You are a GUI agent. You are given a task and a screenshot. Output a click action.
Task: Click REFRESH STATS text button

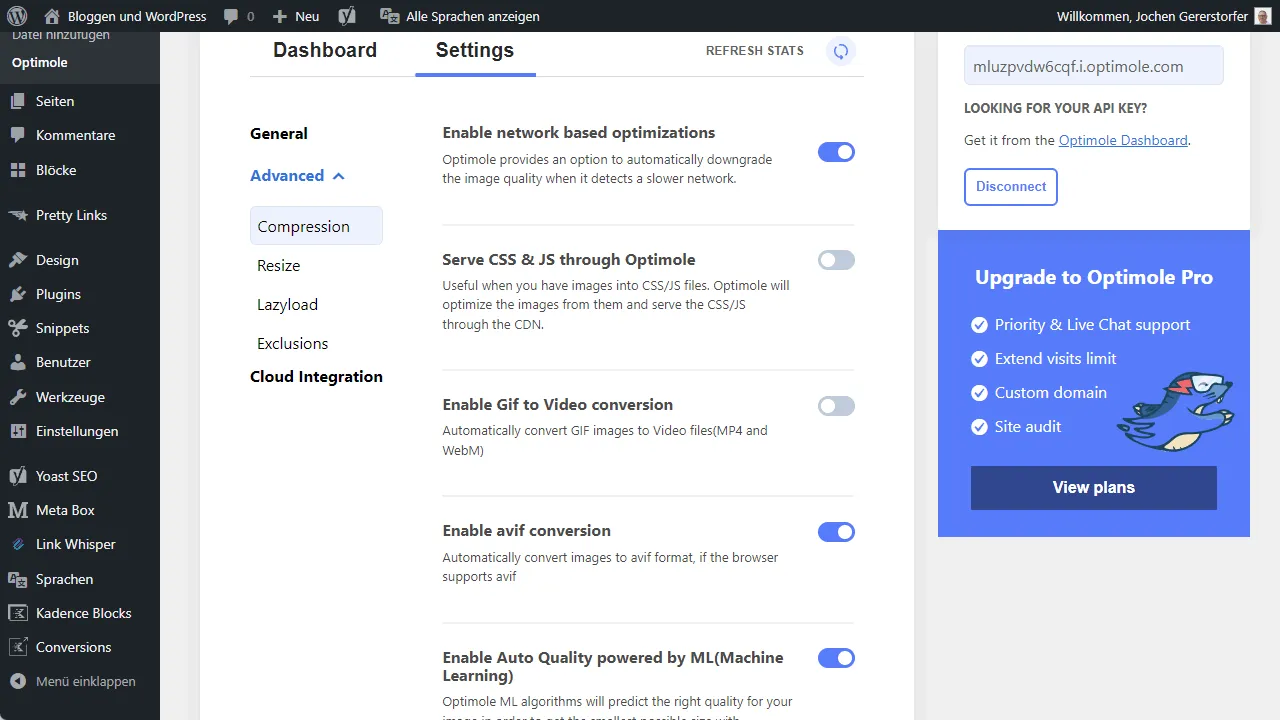pyautogui.click(x=755, y=51)
